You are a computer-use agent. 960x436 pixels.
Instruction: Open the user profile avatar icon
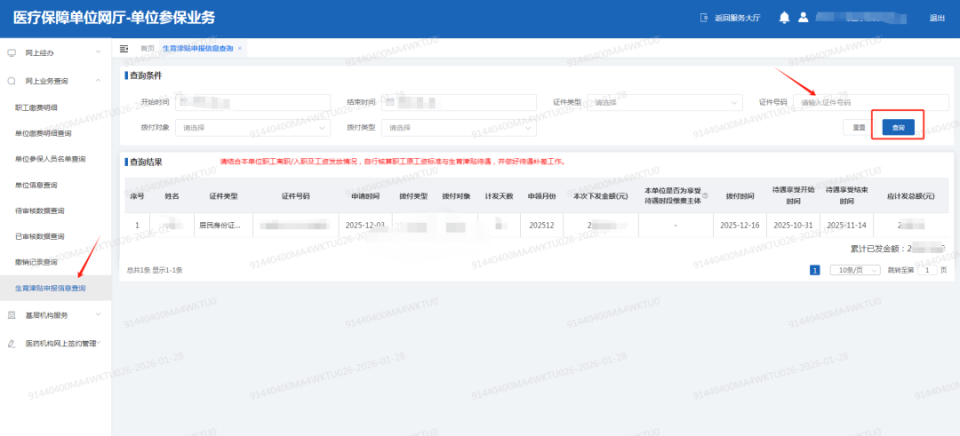click(x=803, y=18)
